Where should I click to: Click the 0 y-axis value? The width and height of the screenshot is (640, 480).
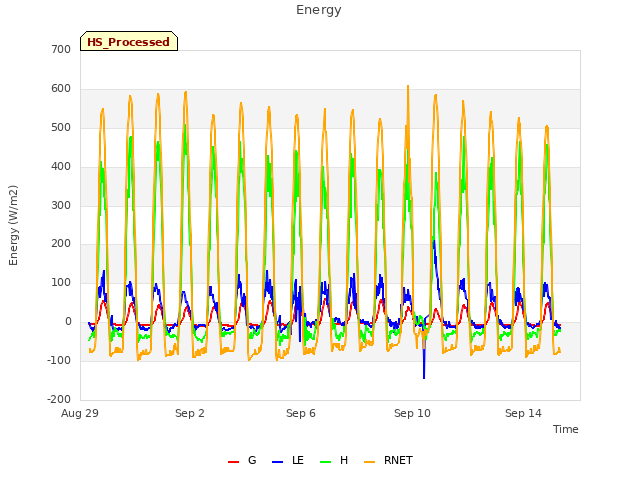68,322
